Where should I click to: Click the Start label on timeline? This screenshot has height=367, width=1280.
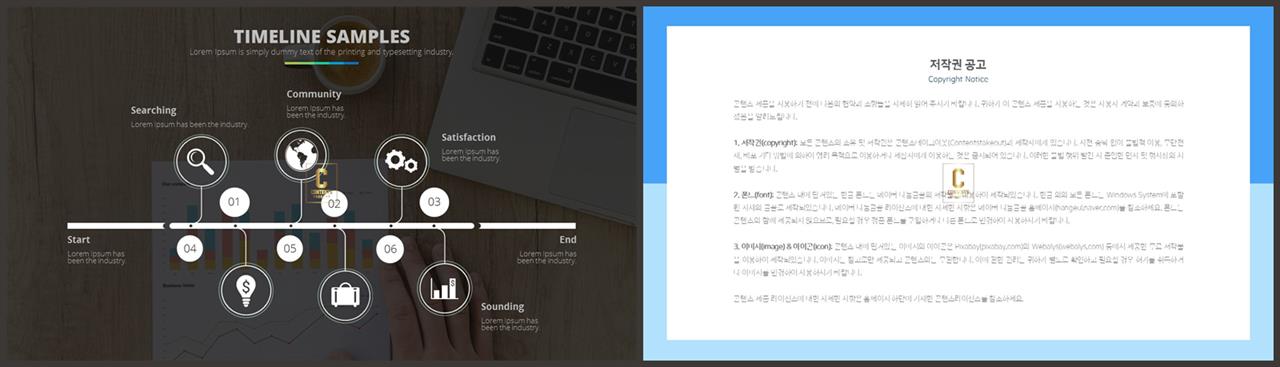click(x=78, y=240)
